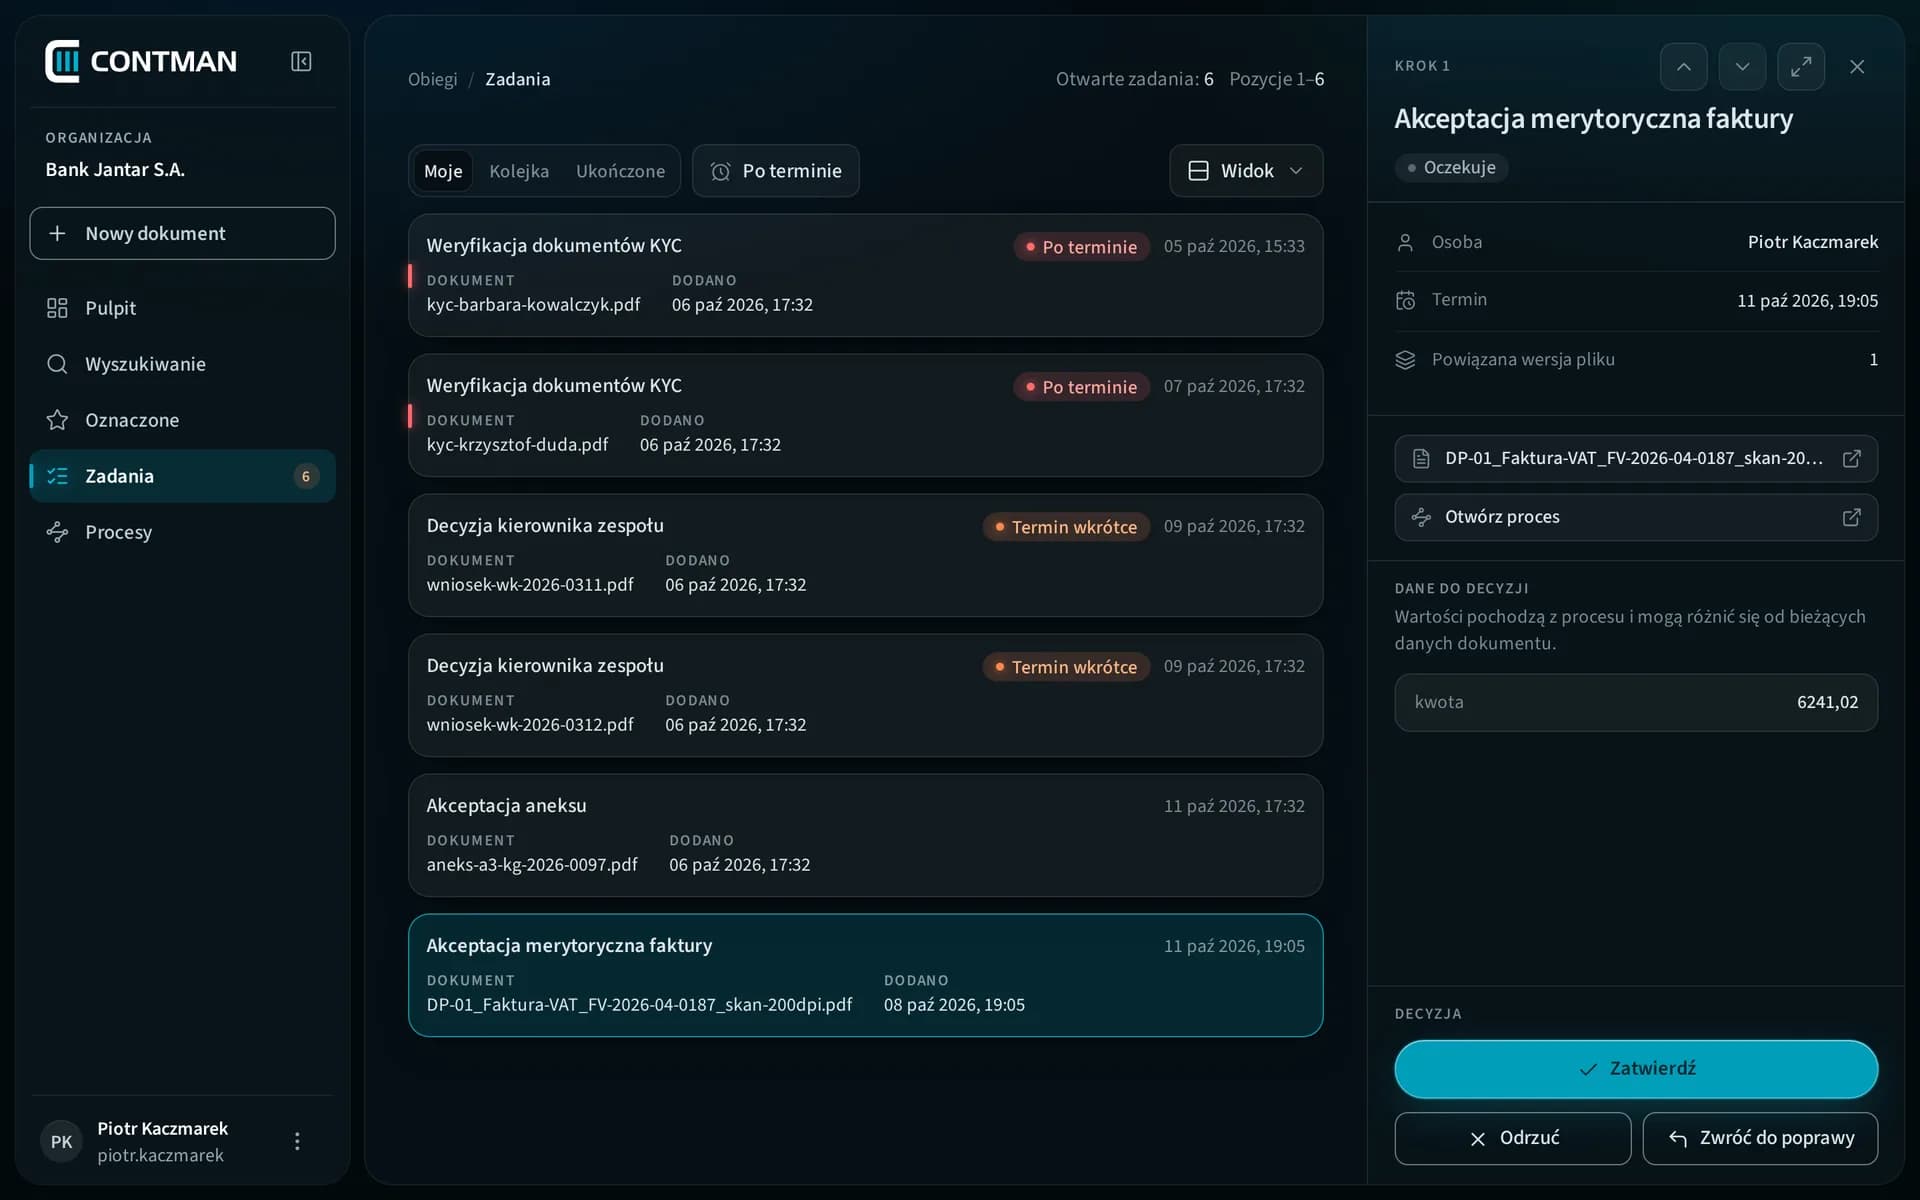Screen dimensions: 1920x1200
Task: Expand detail panel to full view
Action: tap(1801, 67)
